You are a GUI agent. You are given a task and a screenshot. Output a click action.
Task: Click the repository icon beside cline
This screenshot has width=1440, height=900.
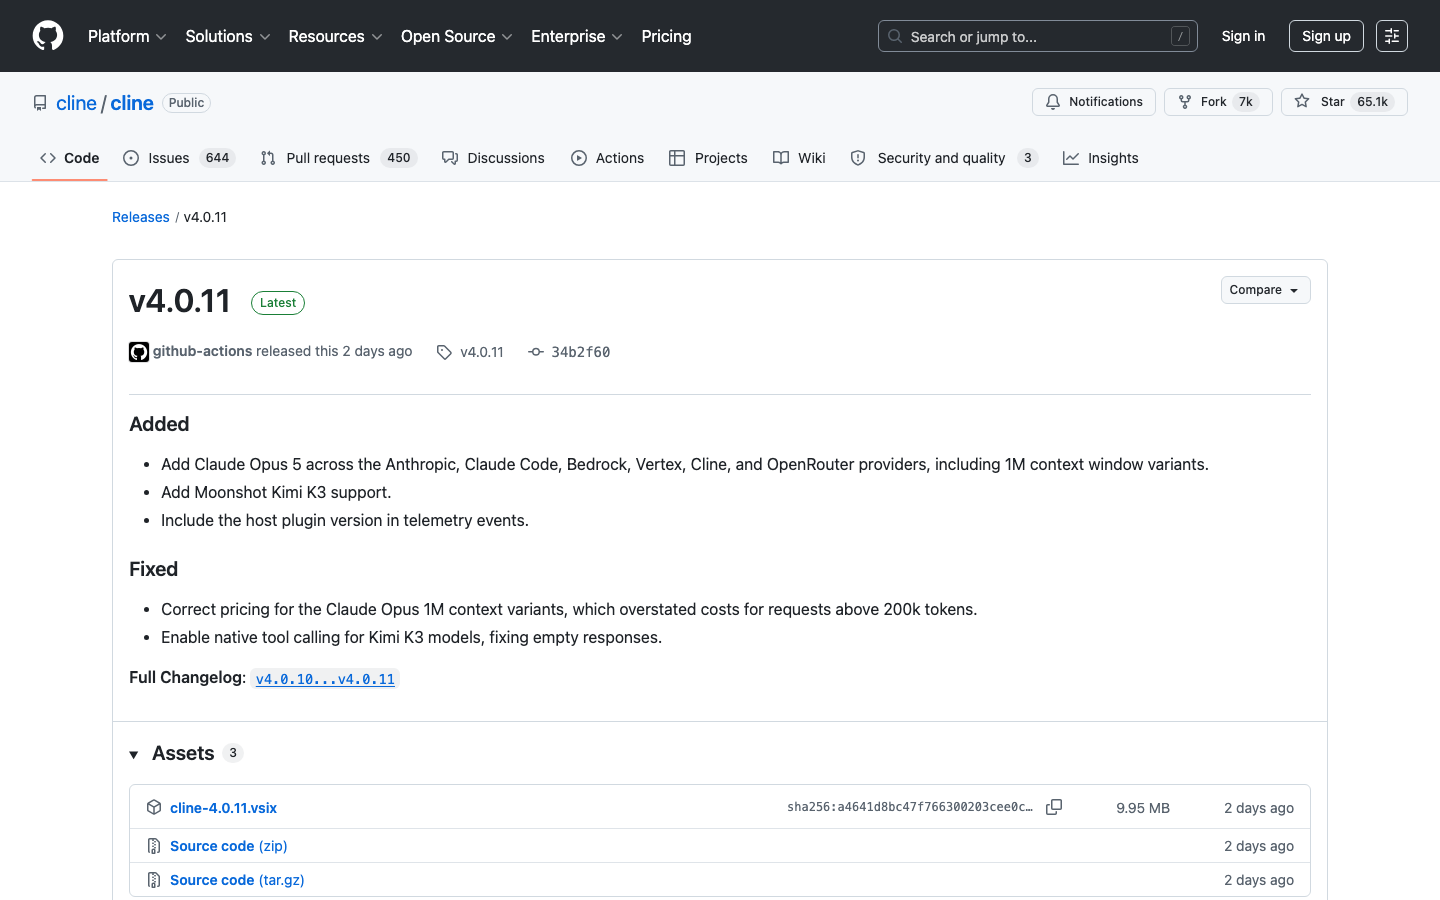tap(40, 103)
